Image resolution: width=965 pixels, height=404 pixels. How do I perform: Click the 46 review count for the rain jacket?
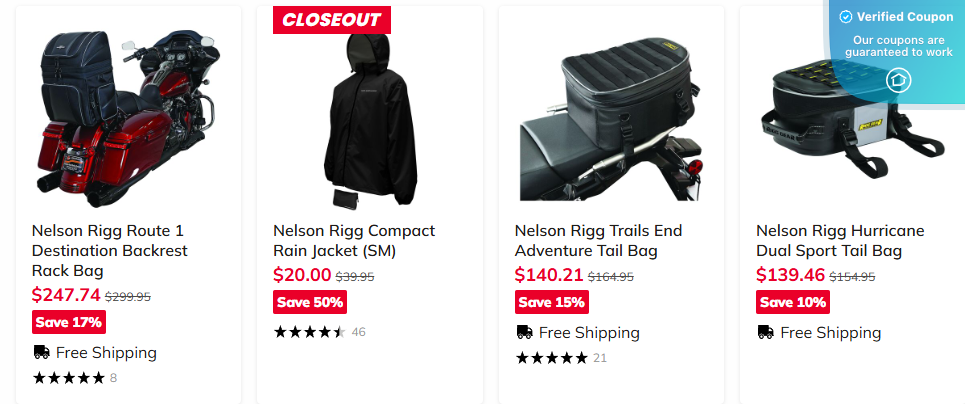point(359,332)
